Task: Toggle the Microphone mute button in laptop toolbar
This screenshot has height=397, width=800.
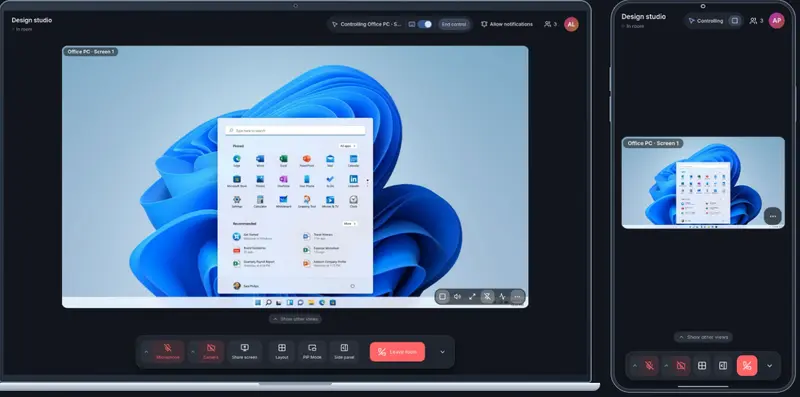Action: (168, 351)
